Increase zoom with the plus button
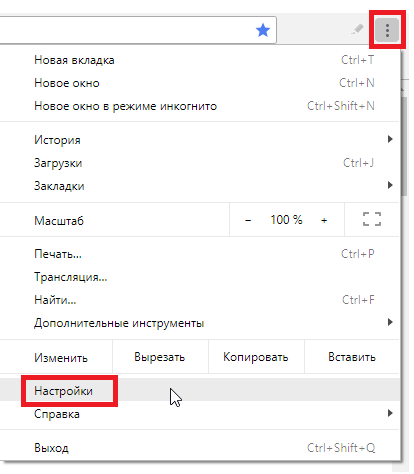 [x=324, y=220]
